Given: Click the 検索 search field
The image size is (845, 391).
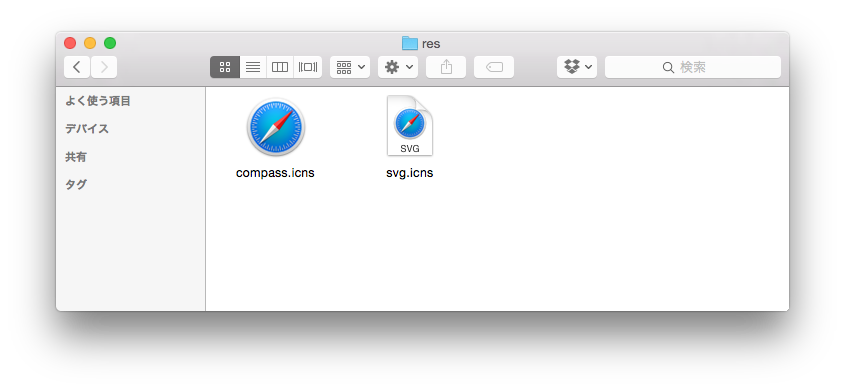Looking at the screenshot, I should click(692, 67).
